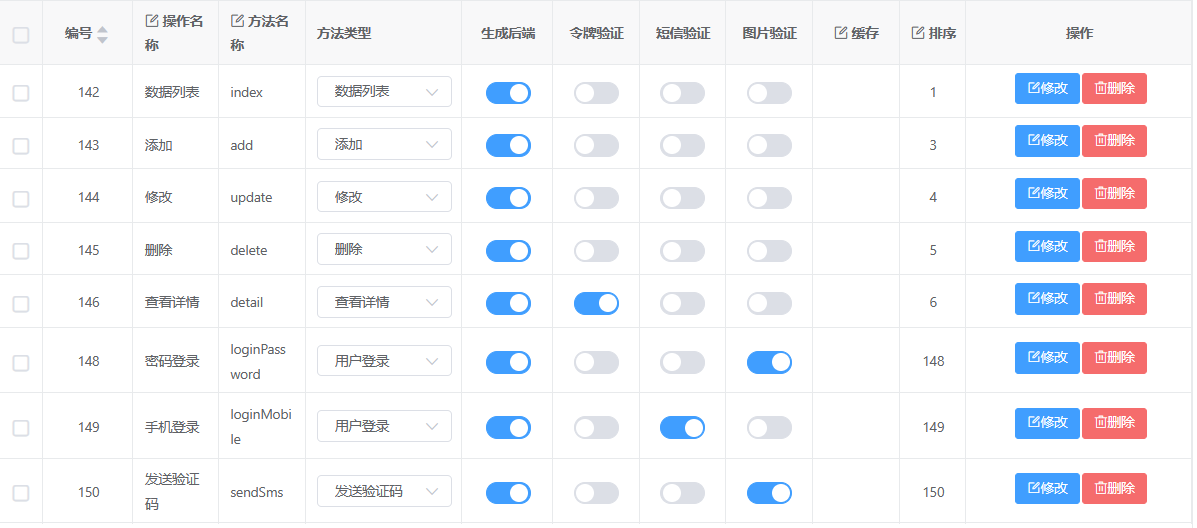Image resolution: width=1197 pixels, height=528 pixels.
Task: Click the edit icon next to 方法名称 header
Action: pyautogui.click(x=237, y=21)
